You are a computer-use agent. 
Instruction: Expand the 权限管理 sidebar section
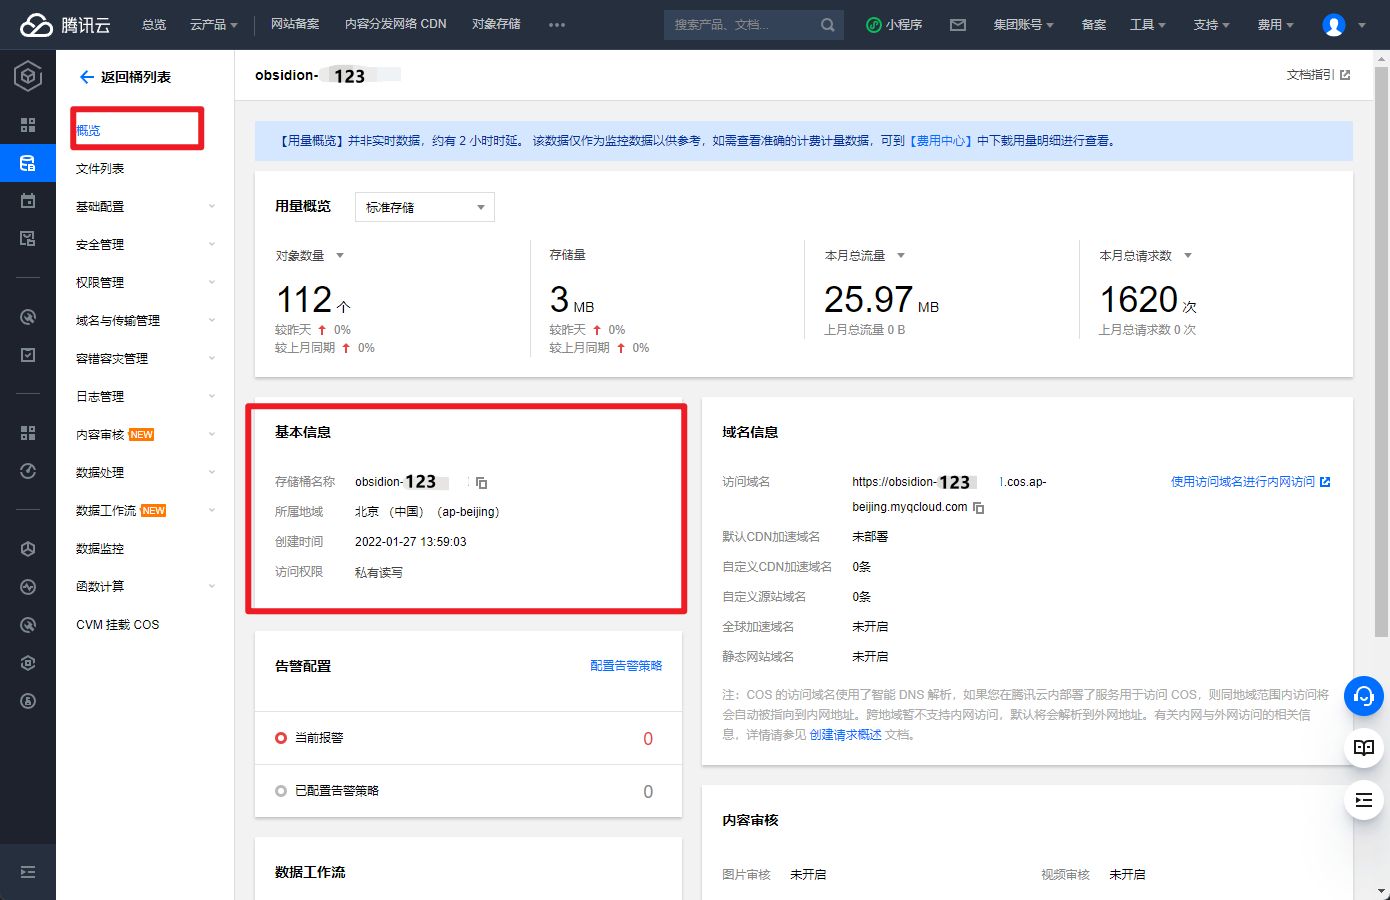click(145, 283)
